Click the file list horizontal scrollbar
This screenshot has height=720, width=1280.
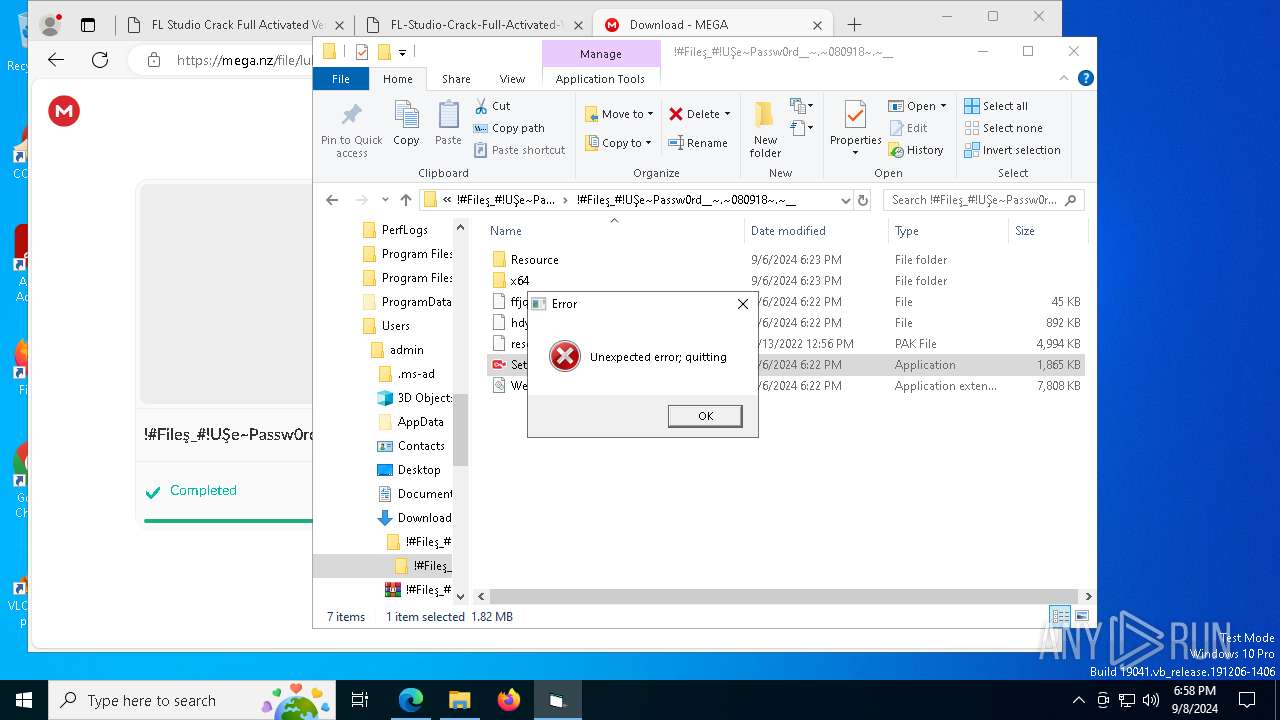point(785,596)
